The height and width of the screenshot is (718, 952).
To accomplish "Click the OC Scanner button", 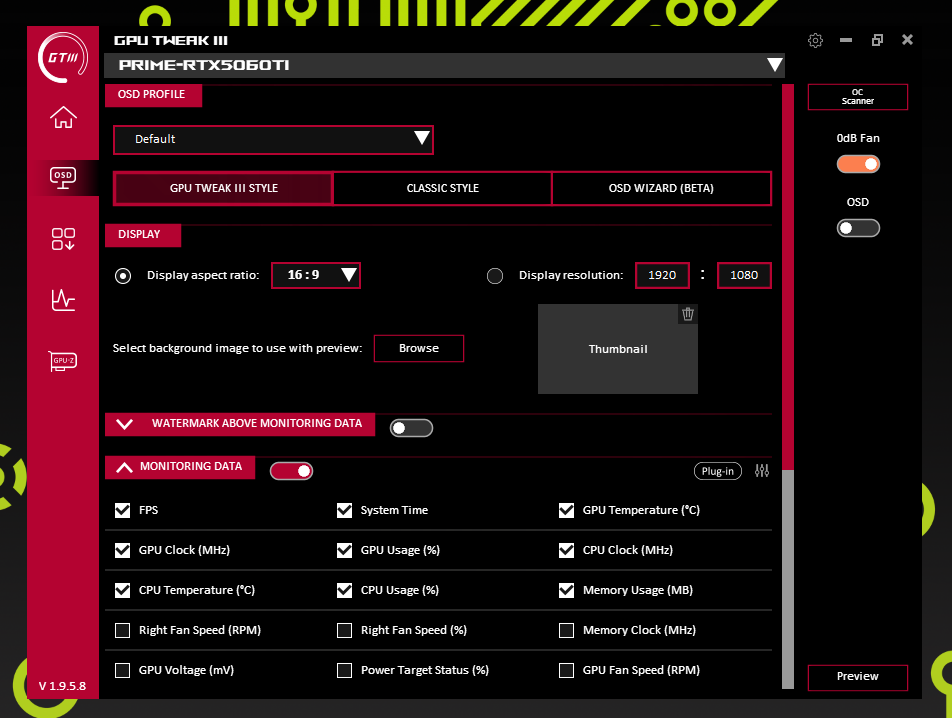I will coord(857,97).
